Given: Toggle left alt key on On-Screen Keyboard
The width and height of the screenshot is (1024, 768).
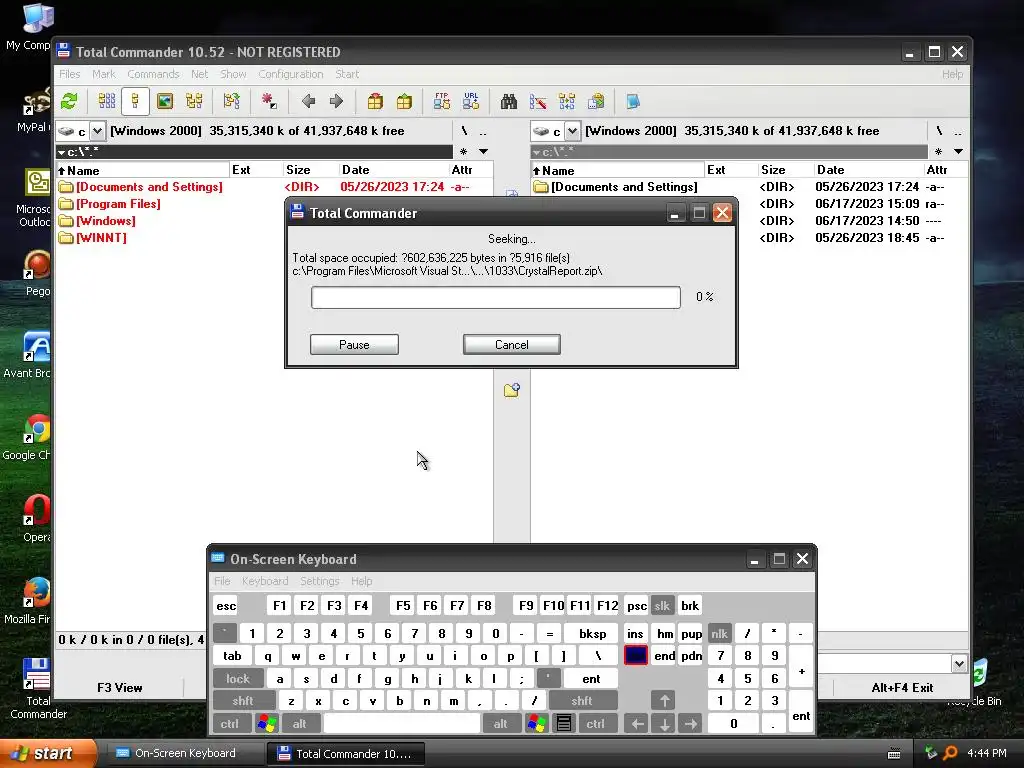Looking at the screenshot, I should coord(299,724).
